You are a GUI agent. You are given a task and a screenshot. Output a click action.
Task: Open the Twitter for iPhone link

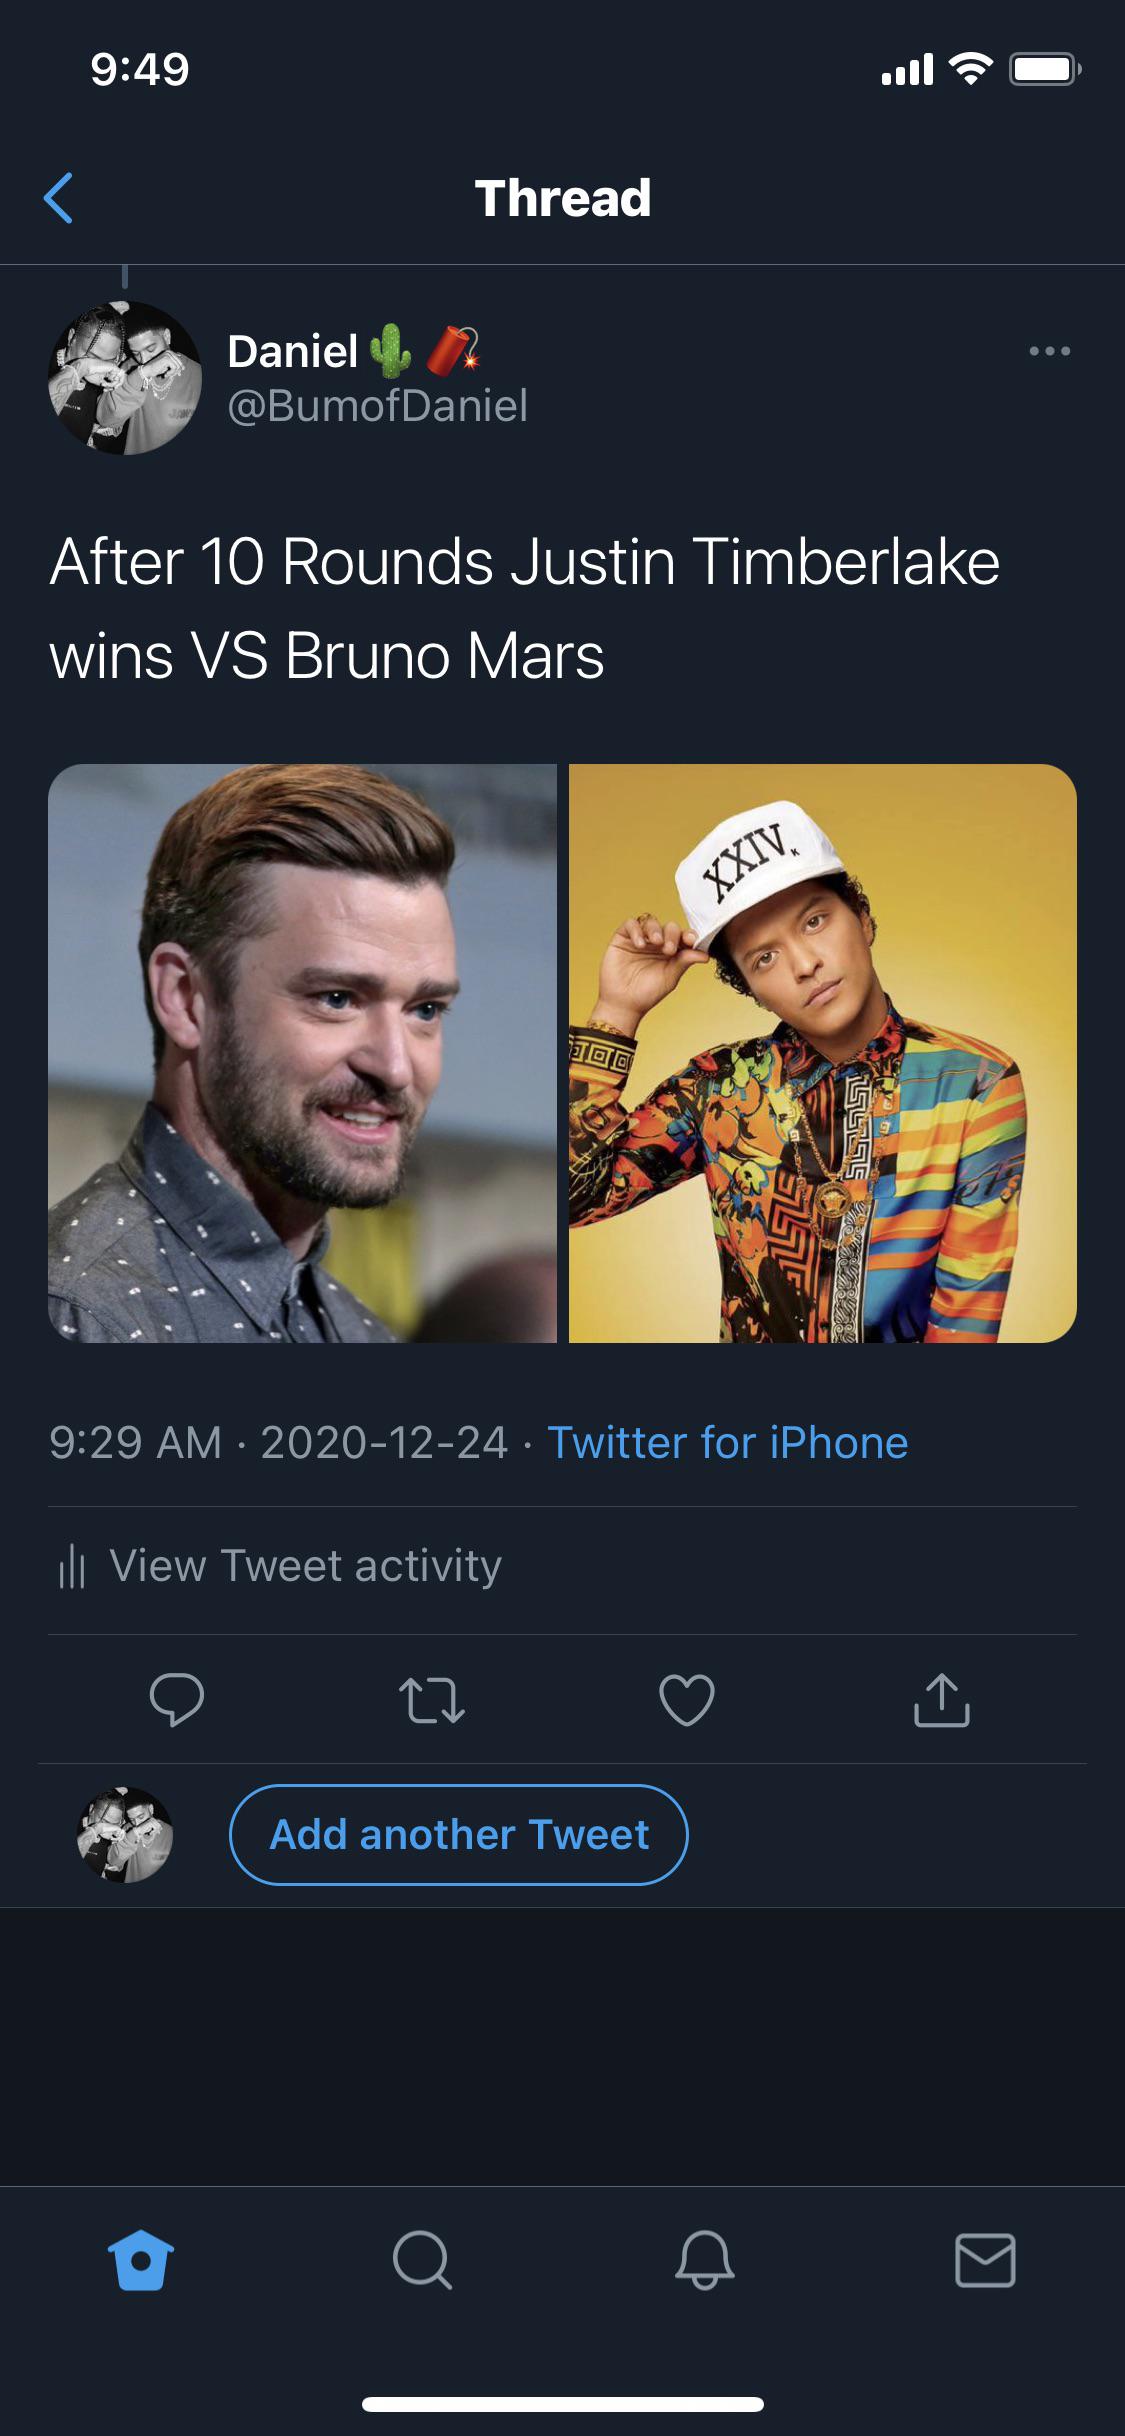tap(727, 1443)
